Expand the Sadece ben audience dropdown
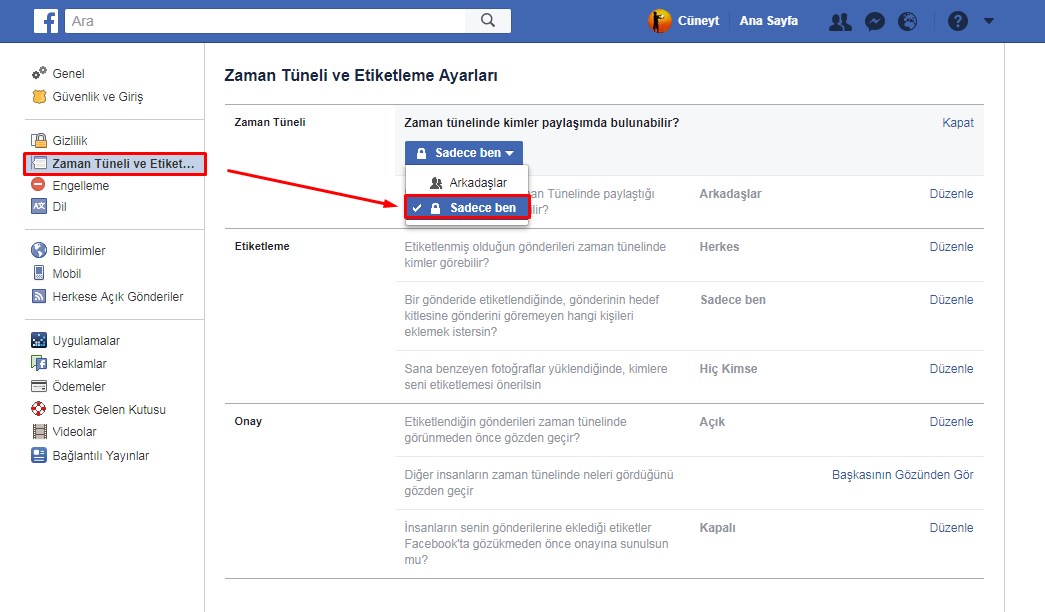 pos(464,153)
